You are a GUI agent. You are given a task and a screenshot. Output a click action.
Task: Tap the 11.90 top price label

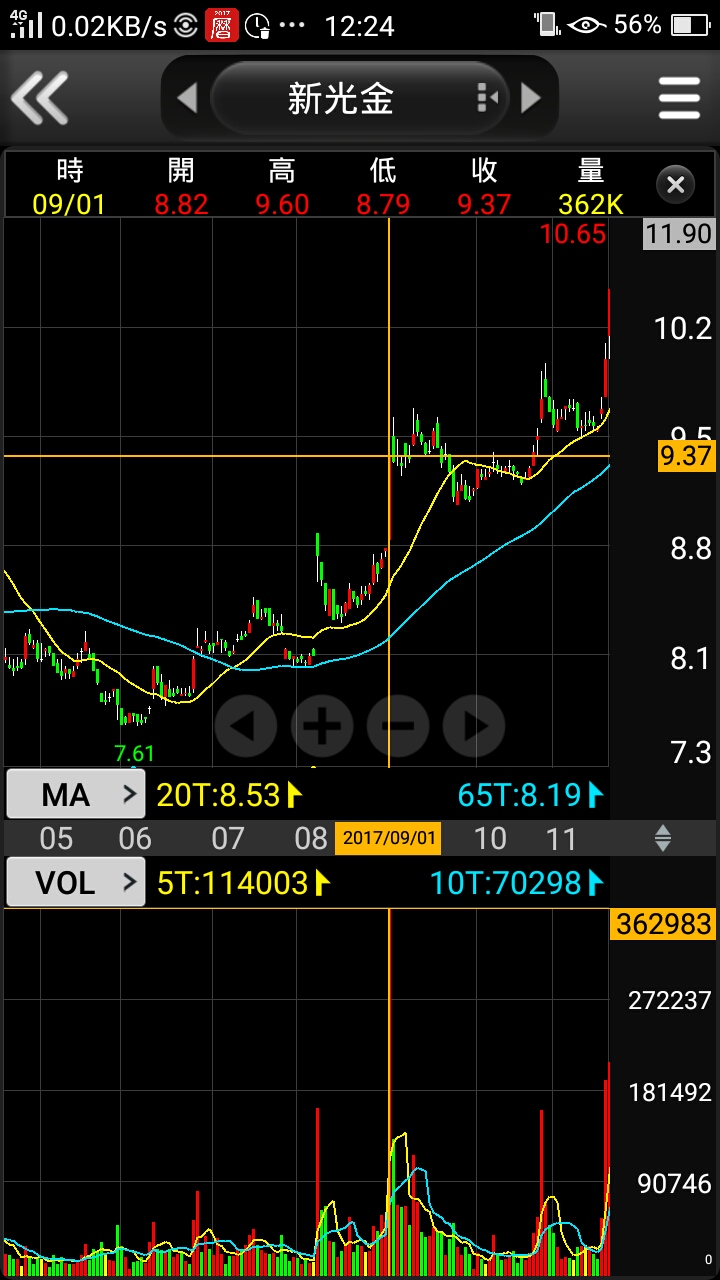tap(679, 235)
